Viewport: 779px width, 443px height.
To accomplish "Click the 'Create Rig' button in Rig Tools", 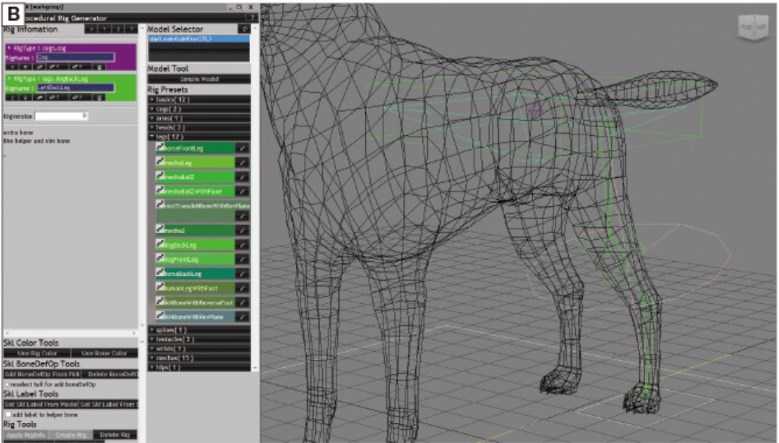I will [x=71, y=435].
